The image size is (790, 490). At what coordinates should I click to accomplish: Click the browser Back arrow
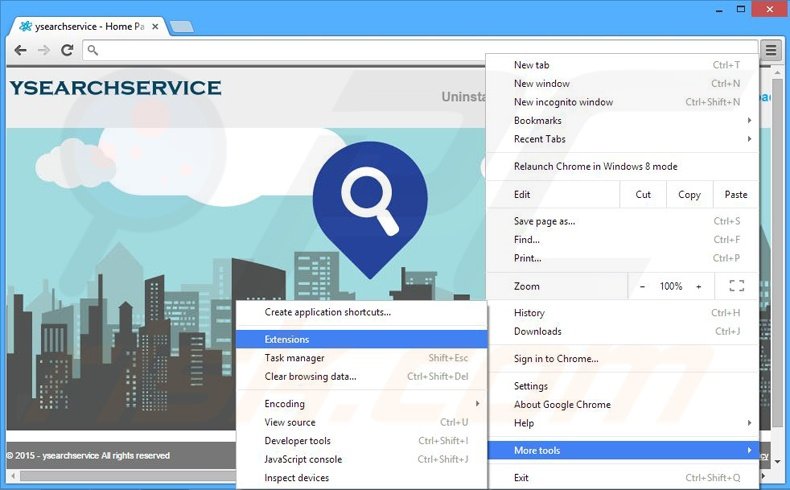click(x=20, y=50)
